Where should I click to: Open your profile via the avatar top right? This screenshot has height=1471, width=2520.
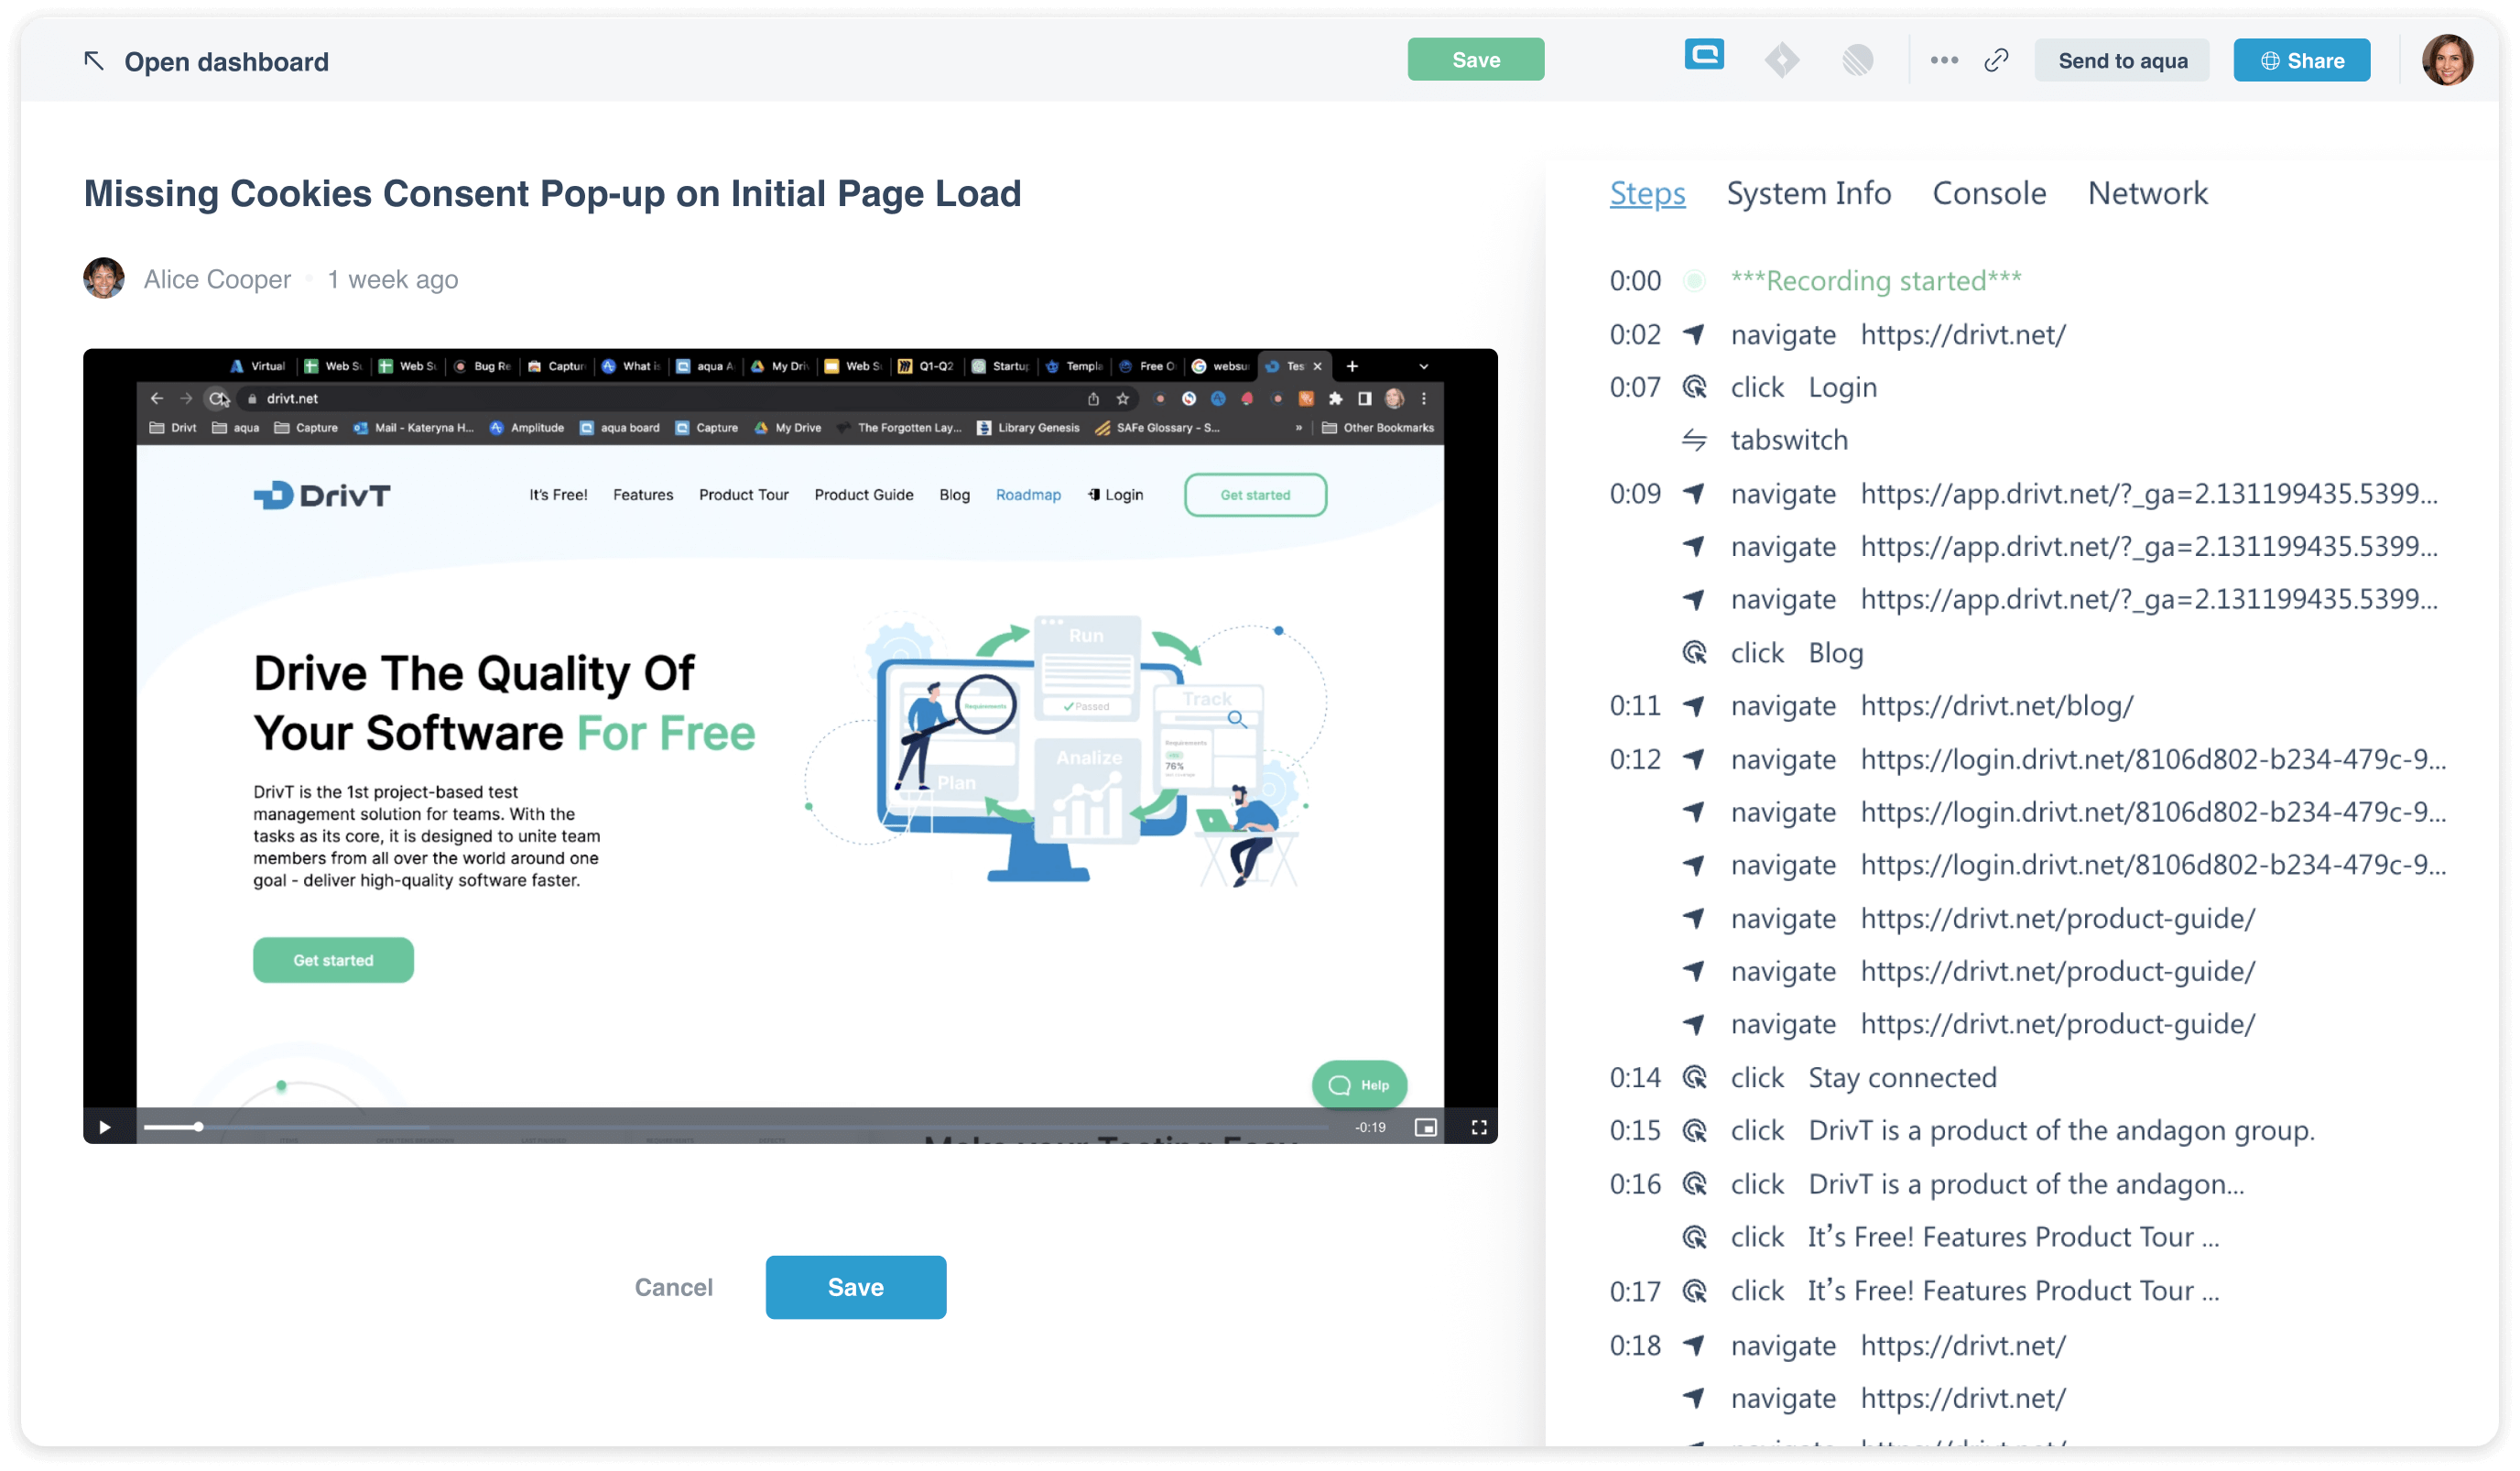coord(2447,59)
